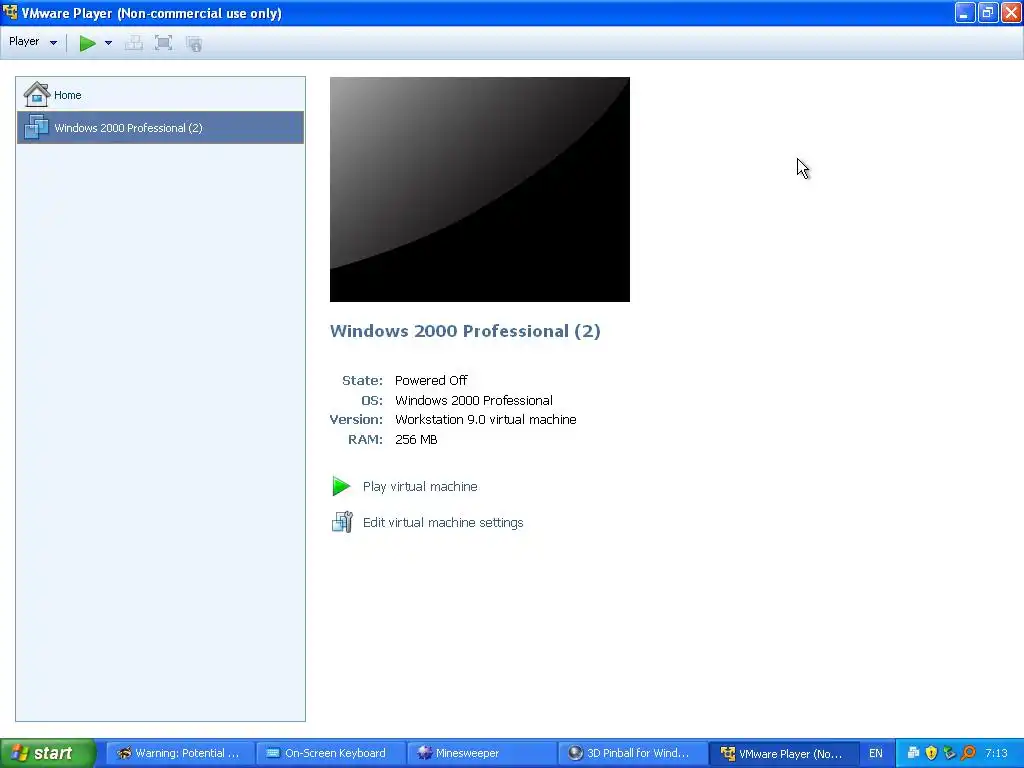
Task: Click the EN language indicator
Action: 876,753
